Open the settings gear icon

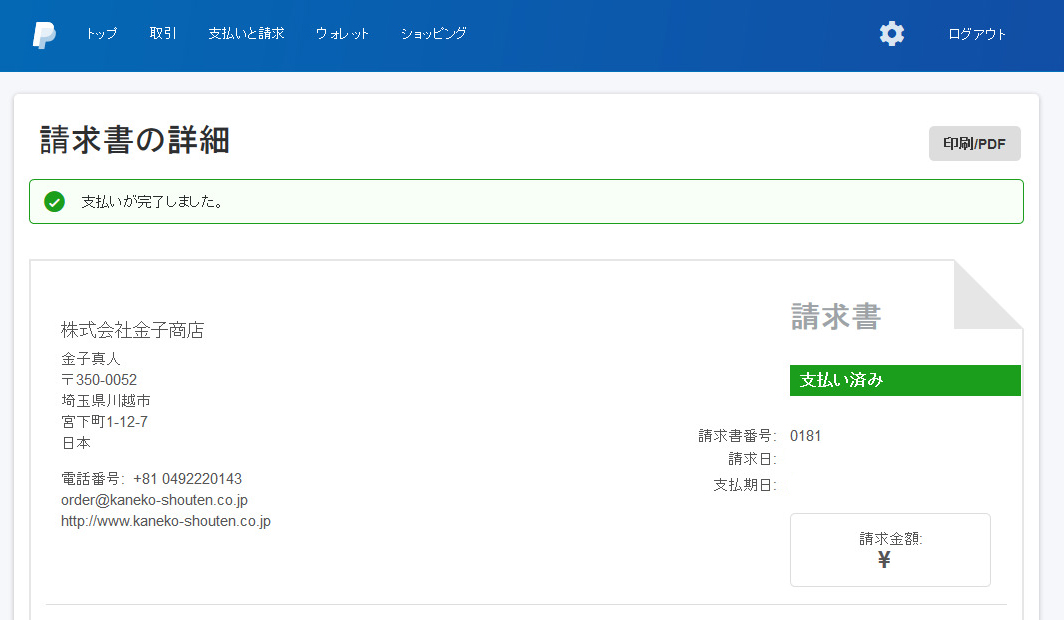[891, 33]
